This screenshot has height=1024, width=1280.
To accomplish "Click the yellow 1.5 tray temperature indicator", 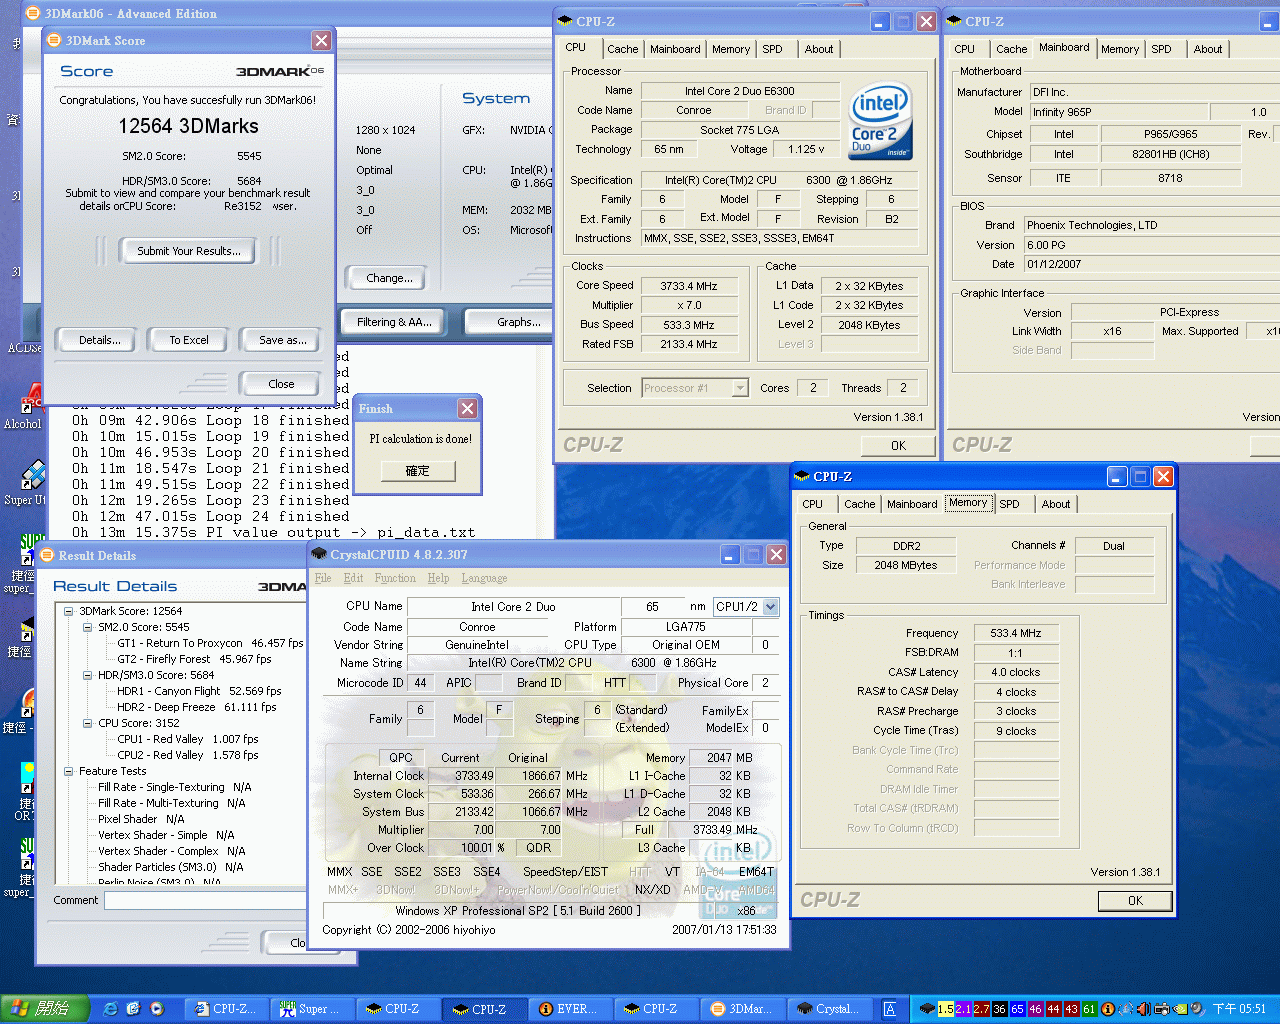I will (x=945, y=1009).
